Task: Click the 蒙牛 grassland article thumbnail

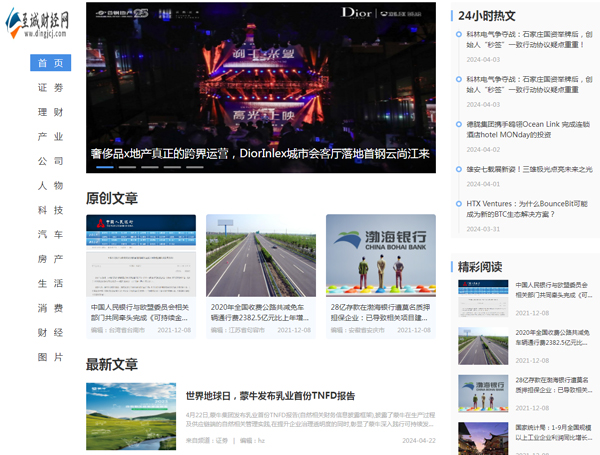Action: click(x=131, y=416)
